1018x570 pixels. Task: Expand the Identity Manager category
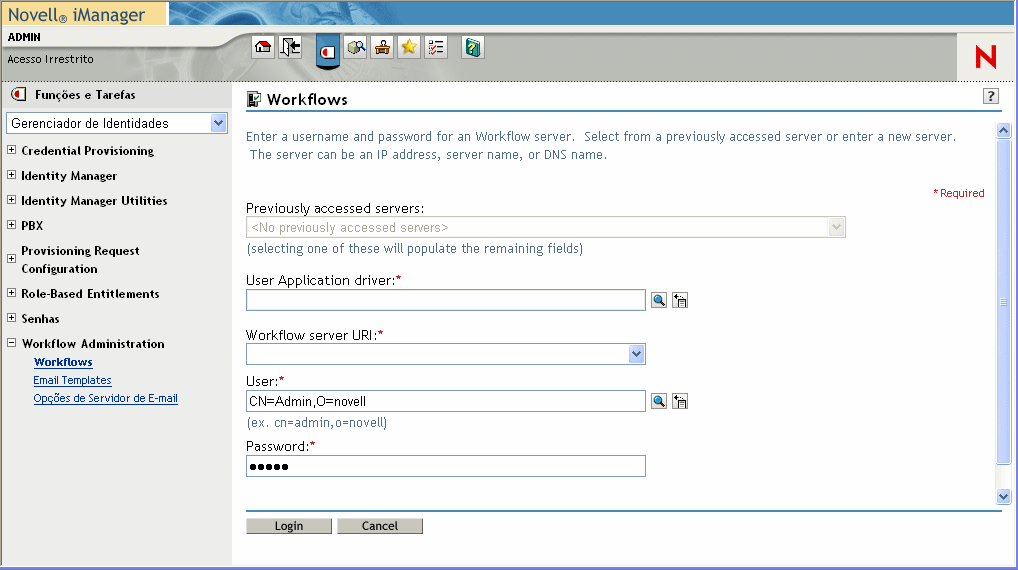click(11, 175)
